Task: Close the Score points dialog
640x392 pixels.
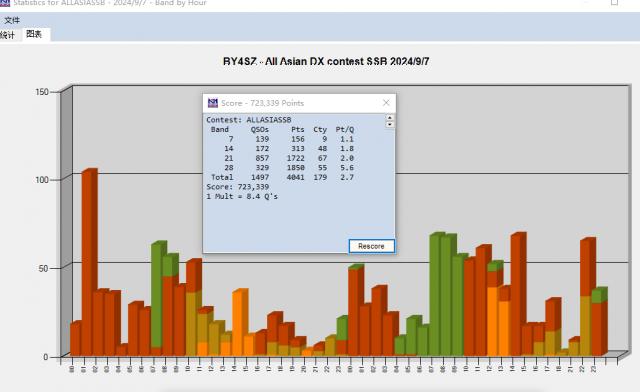Action: point(386,103)
